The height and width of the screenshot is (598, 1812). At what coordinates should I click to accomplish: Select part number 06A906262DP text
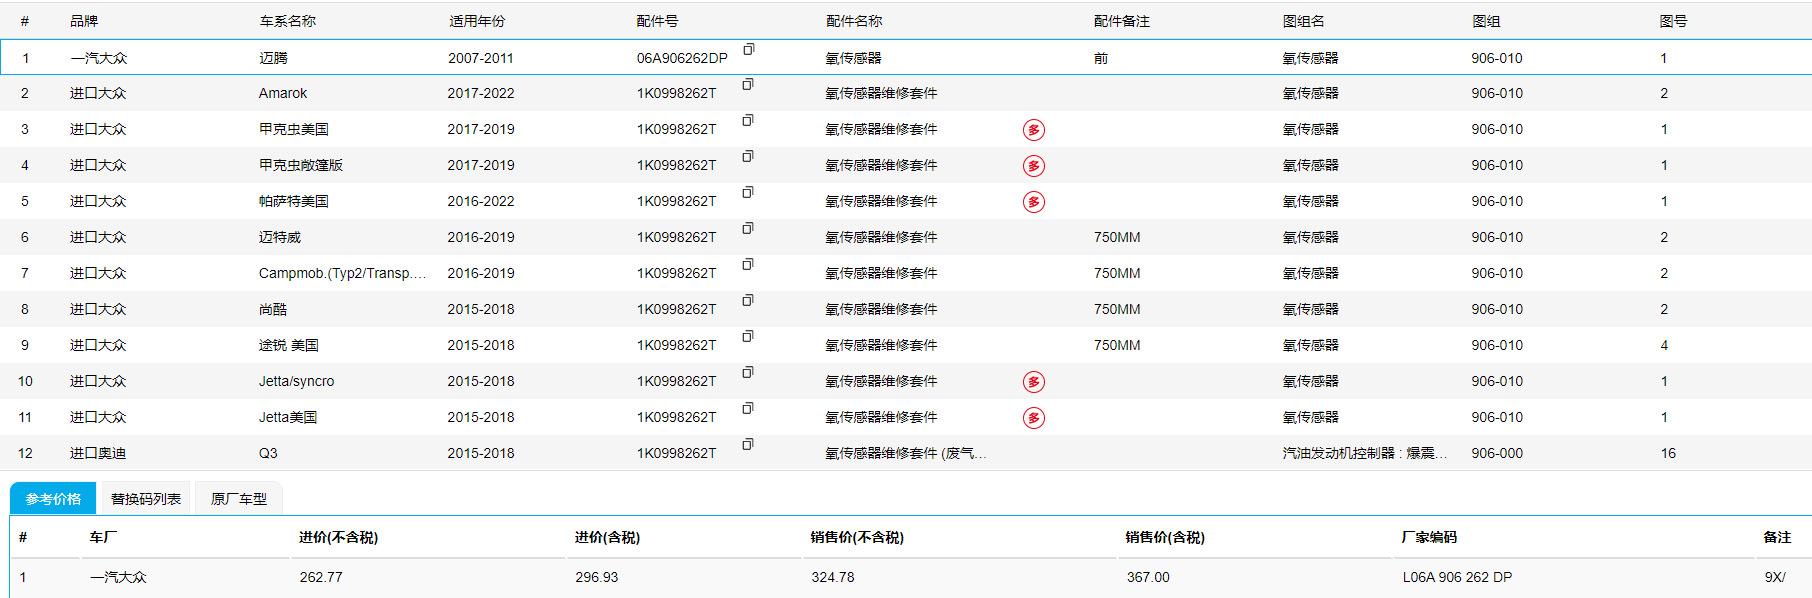(x=682, y=58)
